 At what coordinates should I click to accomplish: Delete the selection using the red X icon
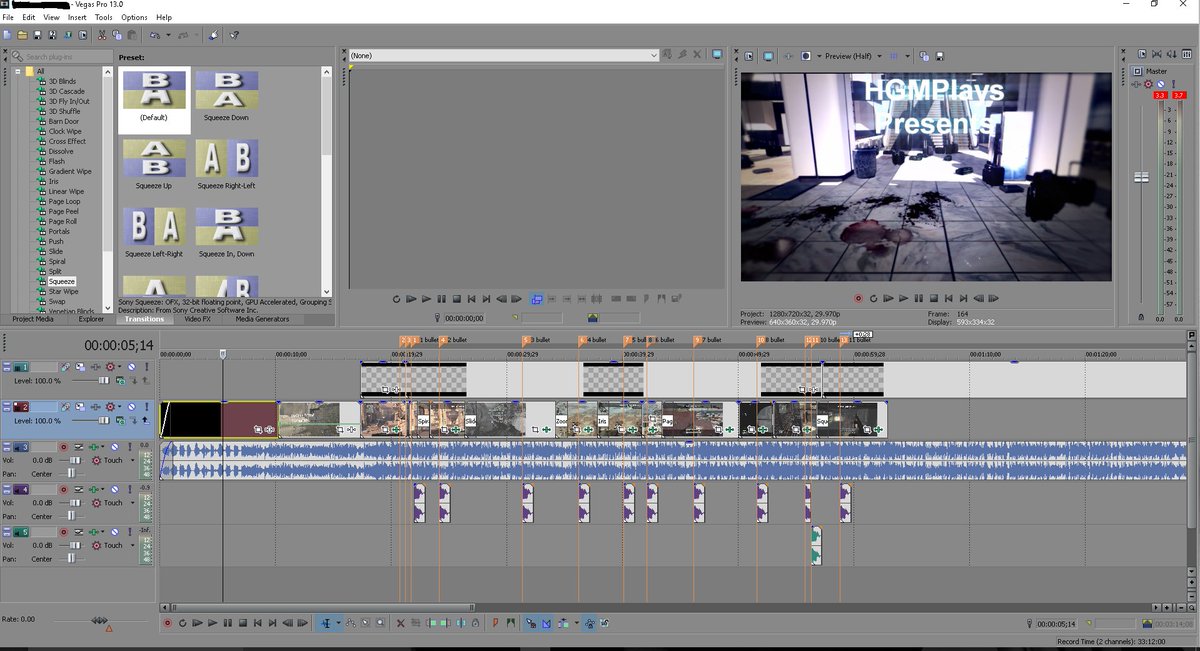click(x=400, y=623)
